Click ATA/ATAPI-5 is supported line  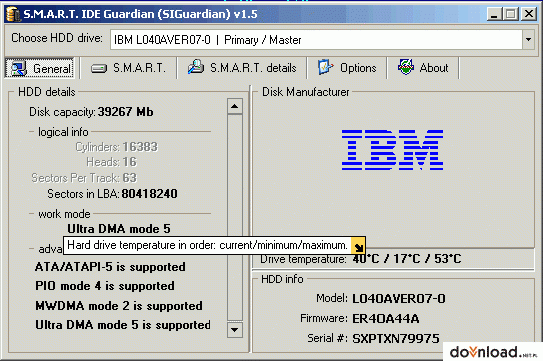(110, 267)
